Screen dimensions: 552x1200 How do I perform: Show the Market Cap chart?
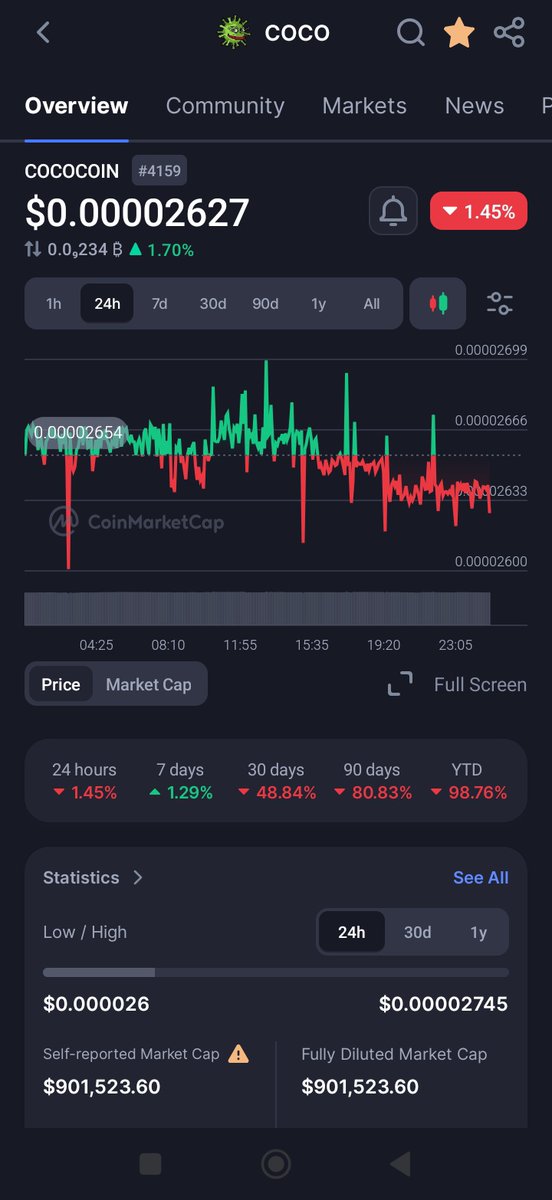[148, 685]
